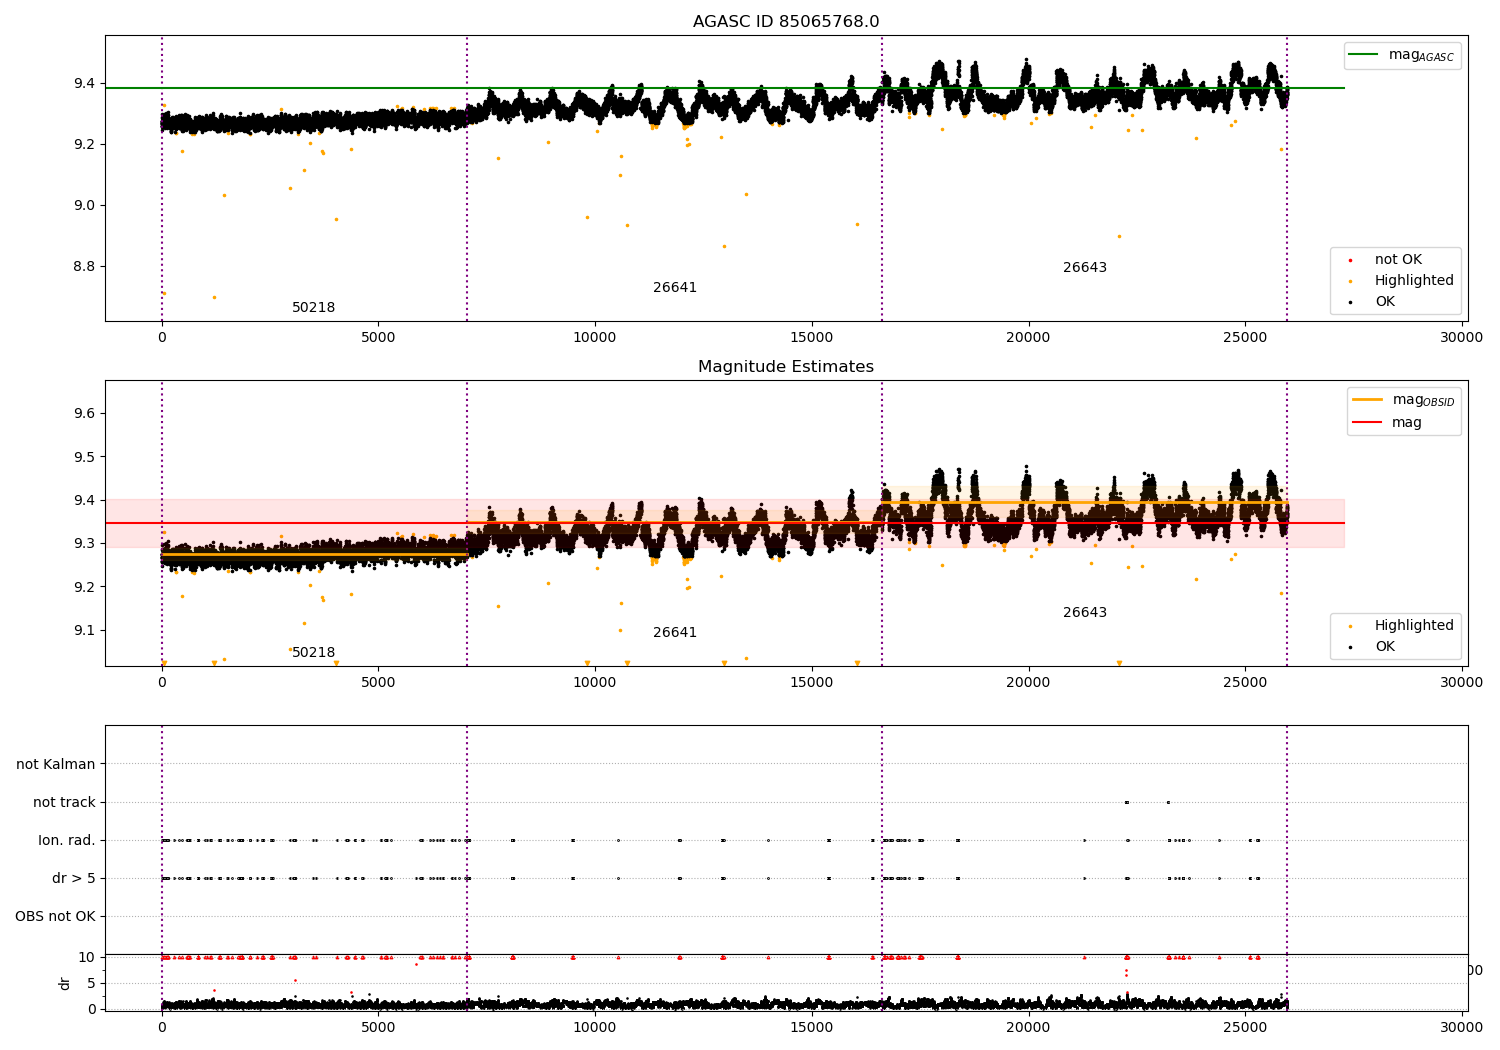Click the two 'not track' points near x=22000
This screenshot has width=1500, height=1050.
click(1127, 802)
